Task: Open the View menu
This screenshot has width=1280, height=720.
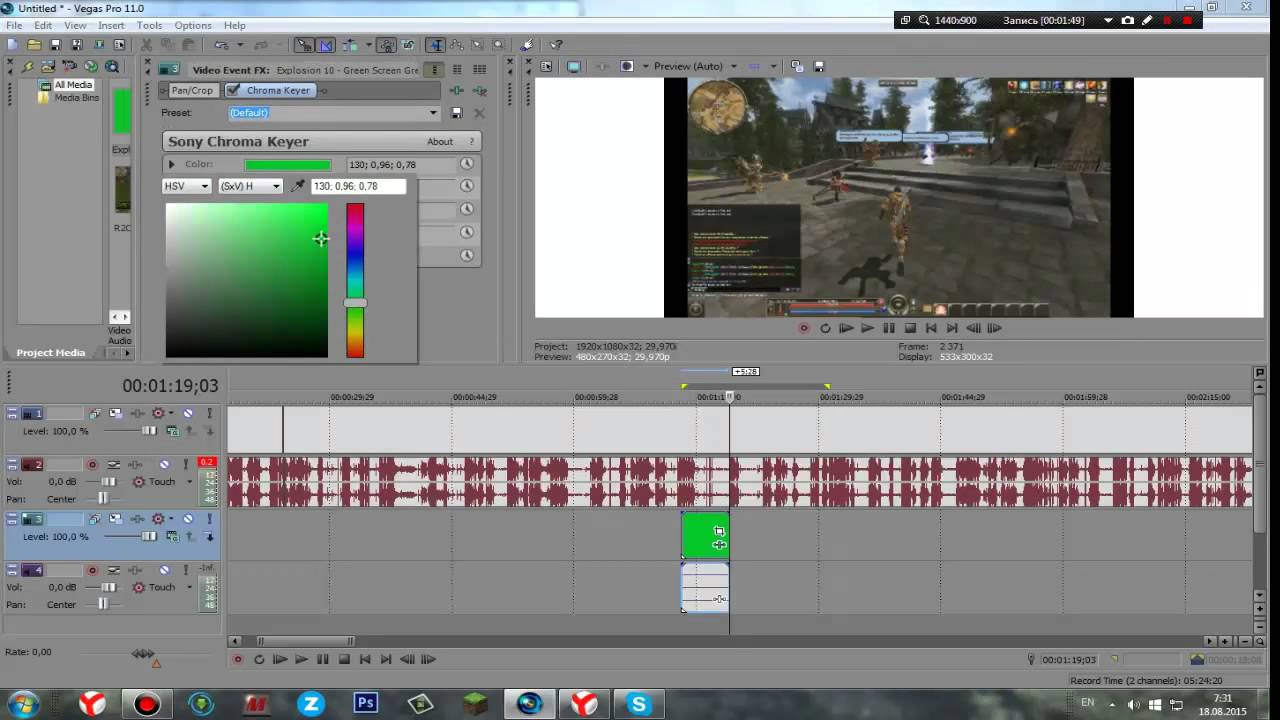Action: (x=75, y=25)
